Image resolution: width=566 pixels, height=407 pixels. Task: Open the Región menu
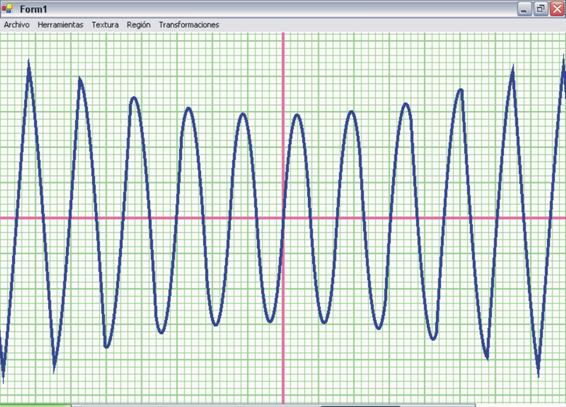point(139,25)
